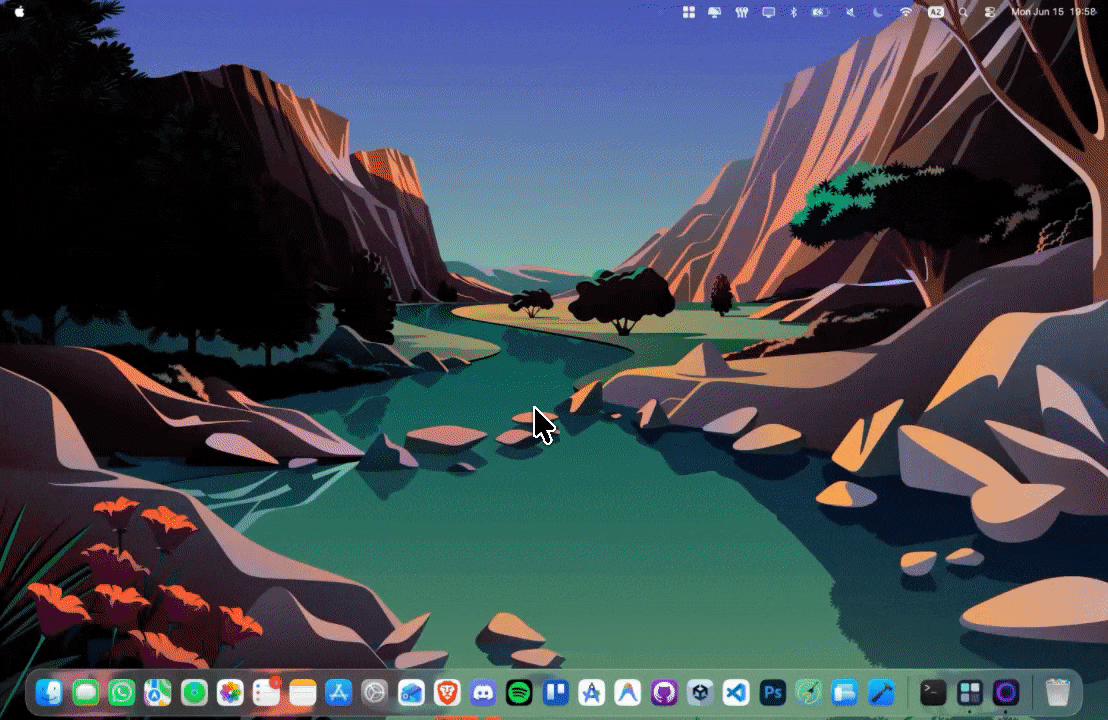This screenshot has height=720, width=1108.
Task: Open the Trash
Action: [x=1057, y=692]
